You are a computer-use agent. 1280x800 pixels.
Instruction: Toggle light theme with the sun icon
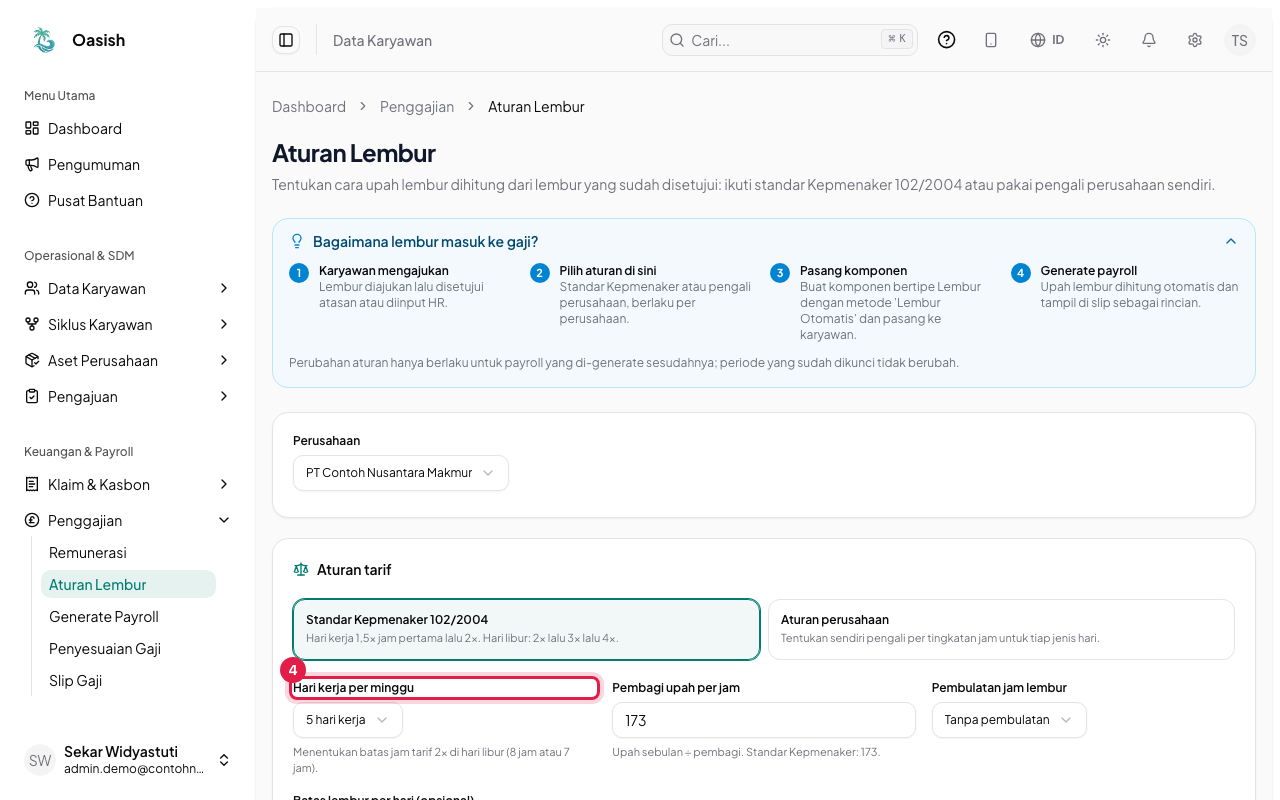pos(1103,40)
